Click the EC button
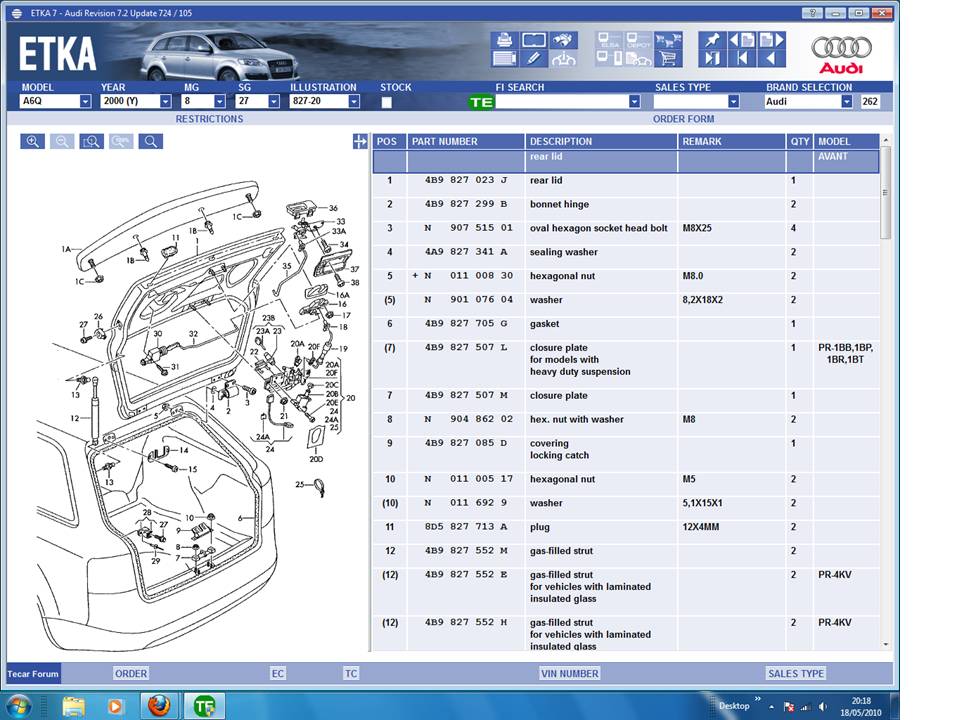960x720 pixels. (x=278, y=673)
